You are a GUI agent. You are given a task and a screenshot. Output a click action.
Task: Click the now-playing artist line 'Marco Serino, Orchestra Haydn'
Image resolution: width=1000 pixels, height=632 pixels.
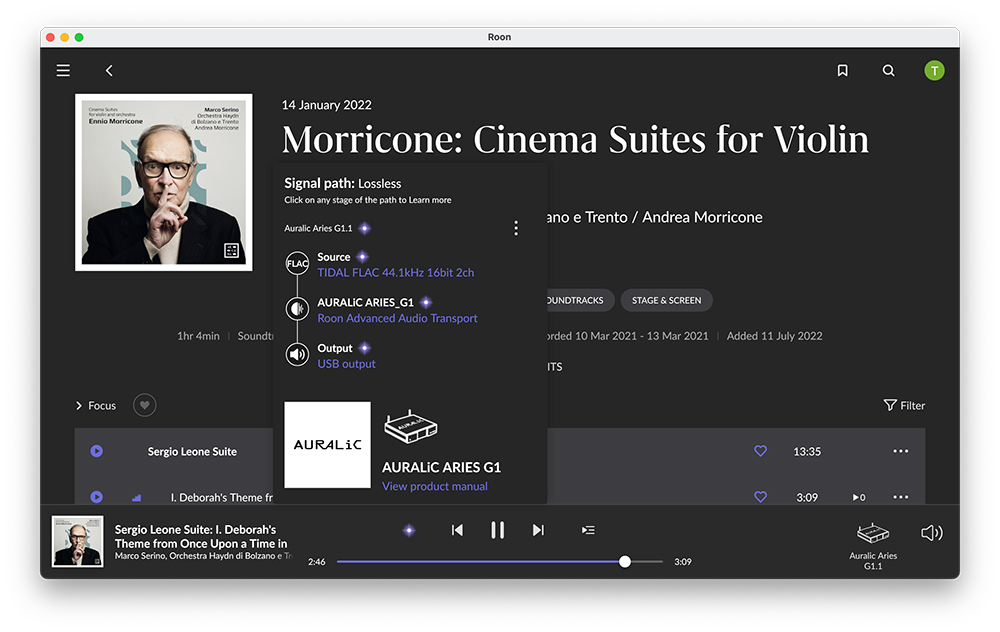click(203, 556)
